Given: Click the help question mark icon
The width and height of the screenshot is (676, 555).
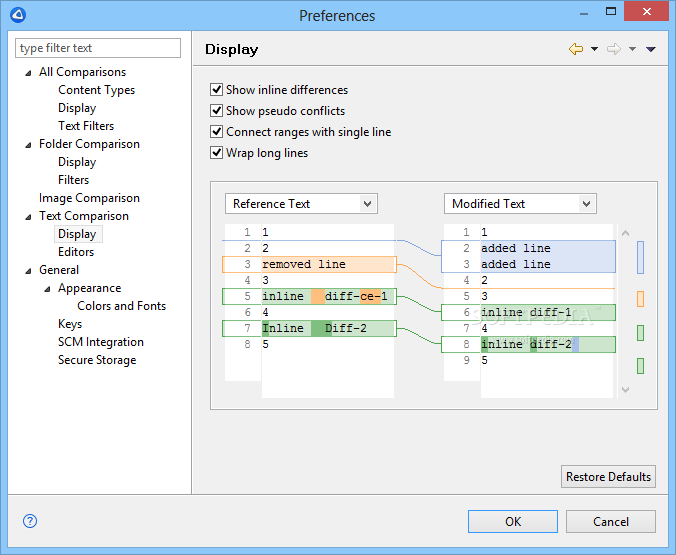Looking at the screenshot, I should pos(30,521).
